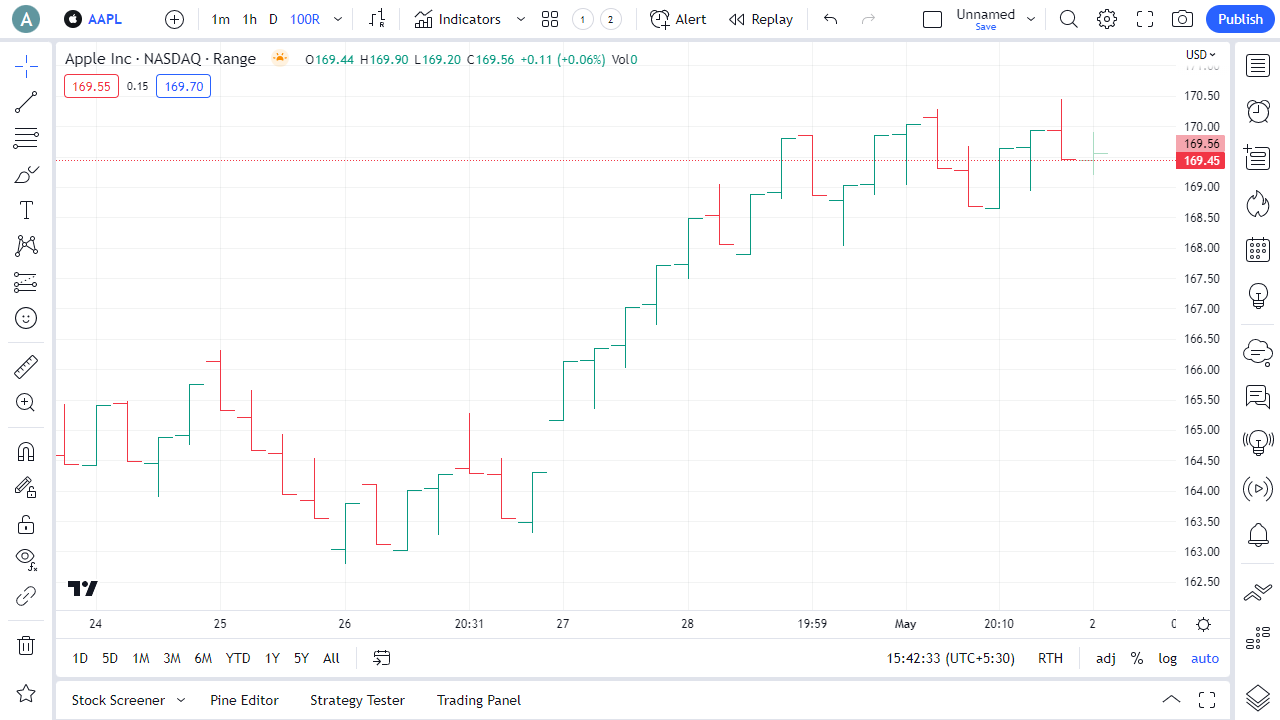Viewport: 1280px width, 720px height.
Task: Click the 169.70 buy price button
Action: [x=183, y=86]
